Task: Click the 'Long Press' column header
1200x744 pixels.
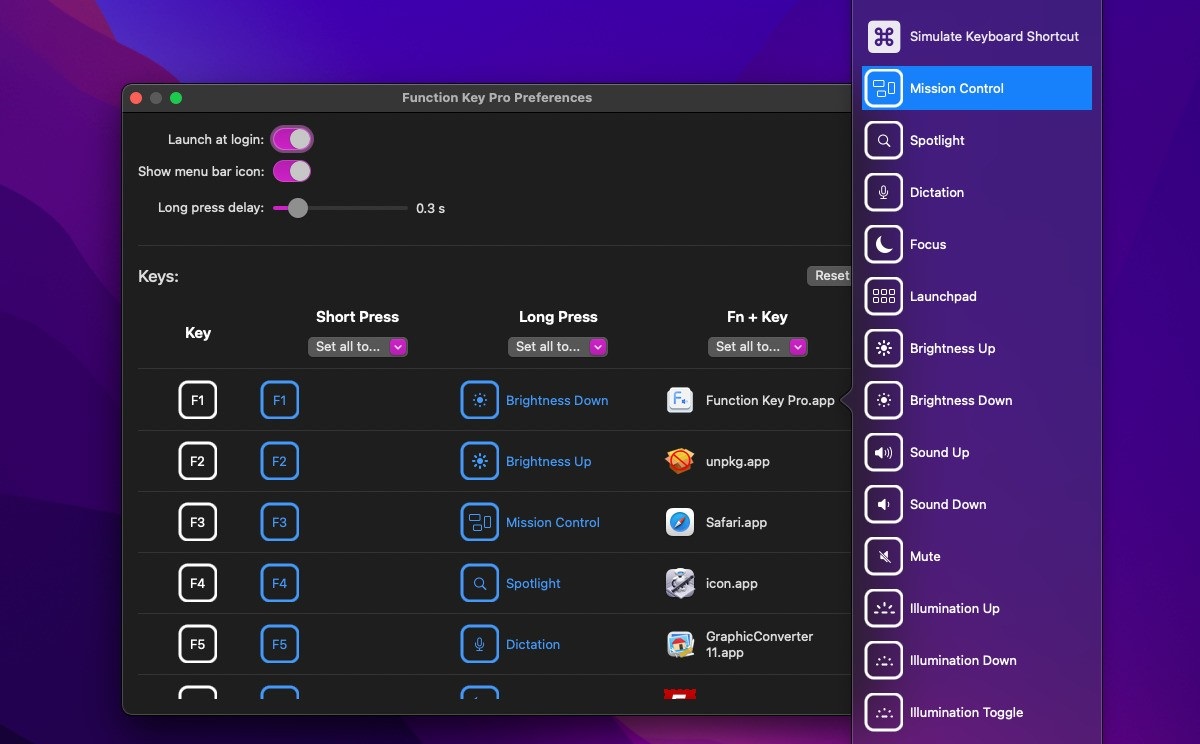Action: [x=558, y=317]
